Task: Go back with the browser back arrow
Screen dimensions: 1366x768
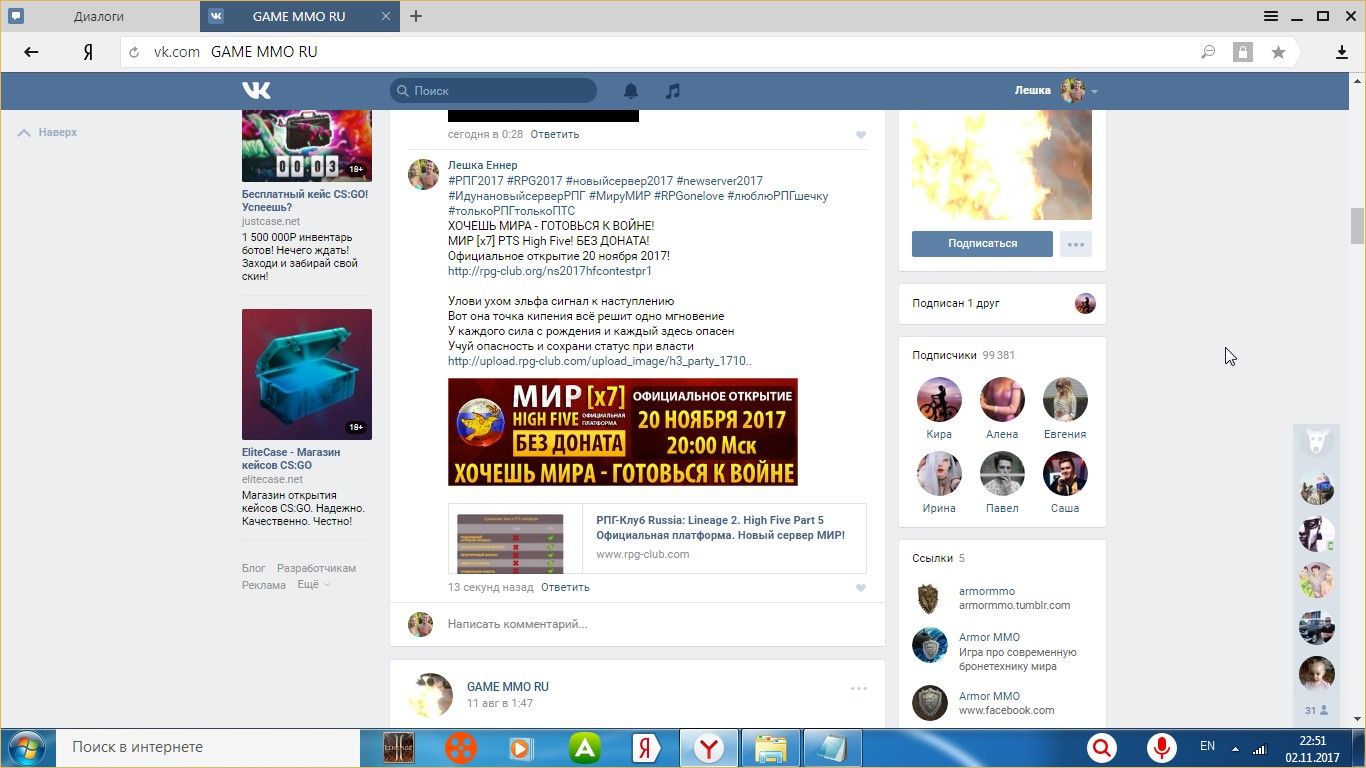Action: coord(31,52)
